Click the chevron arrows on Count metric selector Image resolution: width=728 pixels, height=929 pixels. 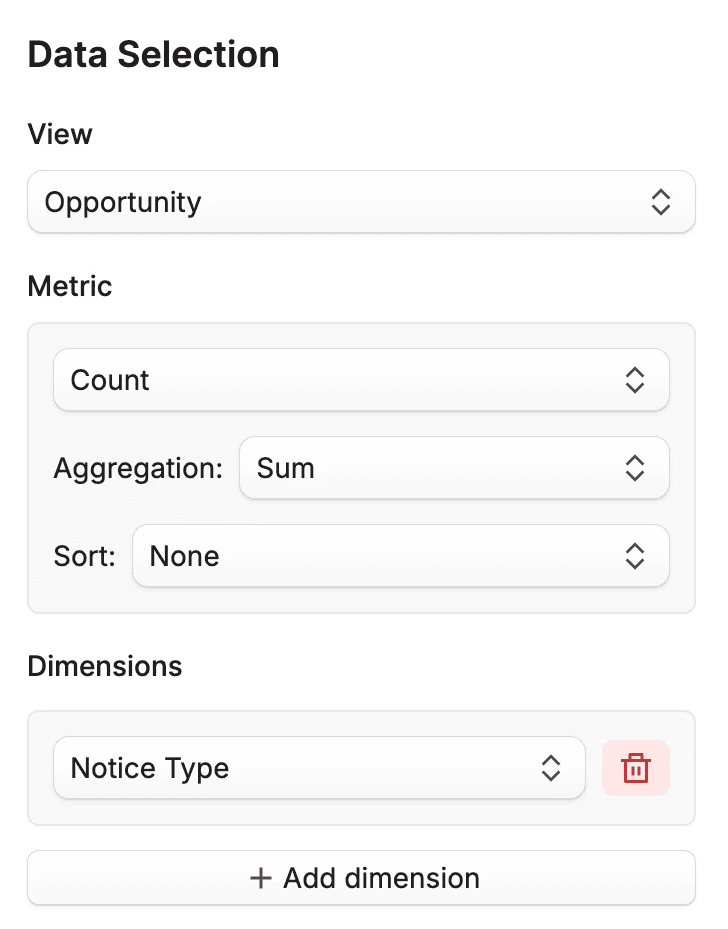tap(634, 380)
